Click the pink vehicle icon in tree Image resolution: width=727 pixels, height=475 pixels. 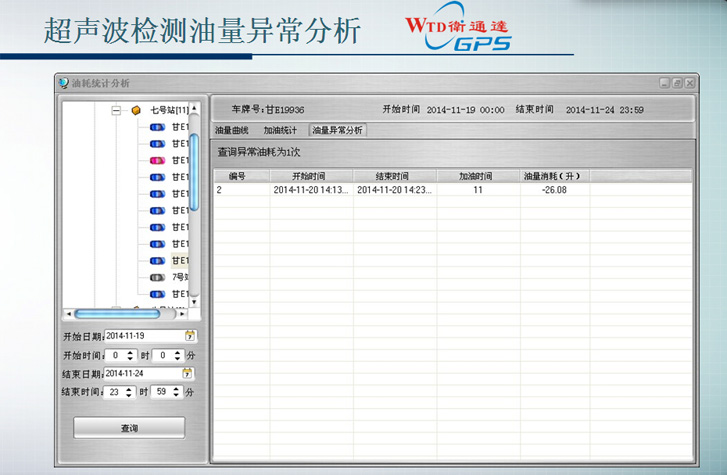(157, 160)
